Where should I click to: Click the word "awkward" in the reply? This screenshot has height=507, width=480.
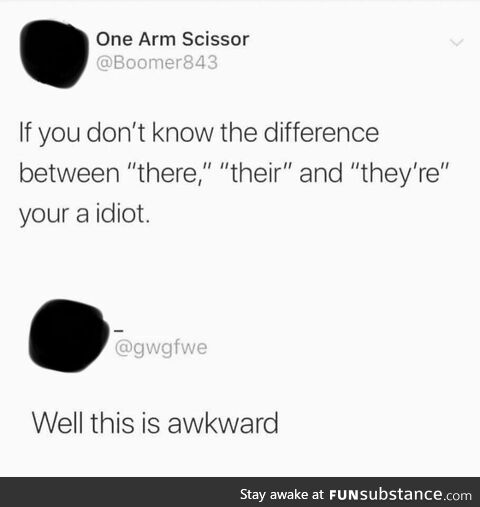(223, 423)
